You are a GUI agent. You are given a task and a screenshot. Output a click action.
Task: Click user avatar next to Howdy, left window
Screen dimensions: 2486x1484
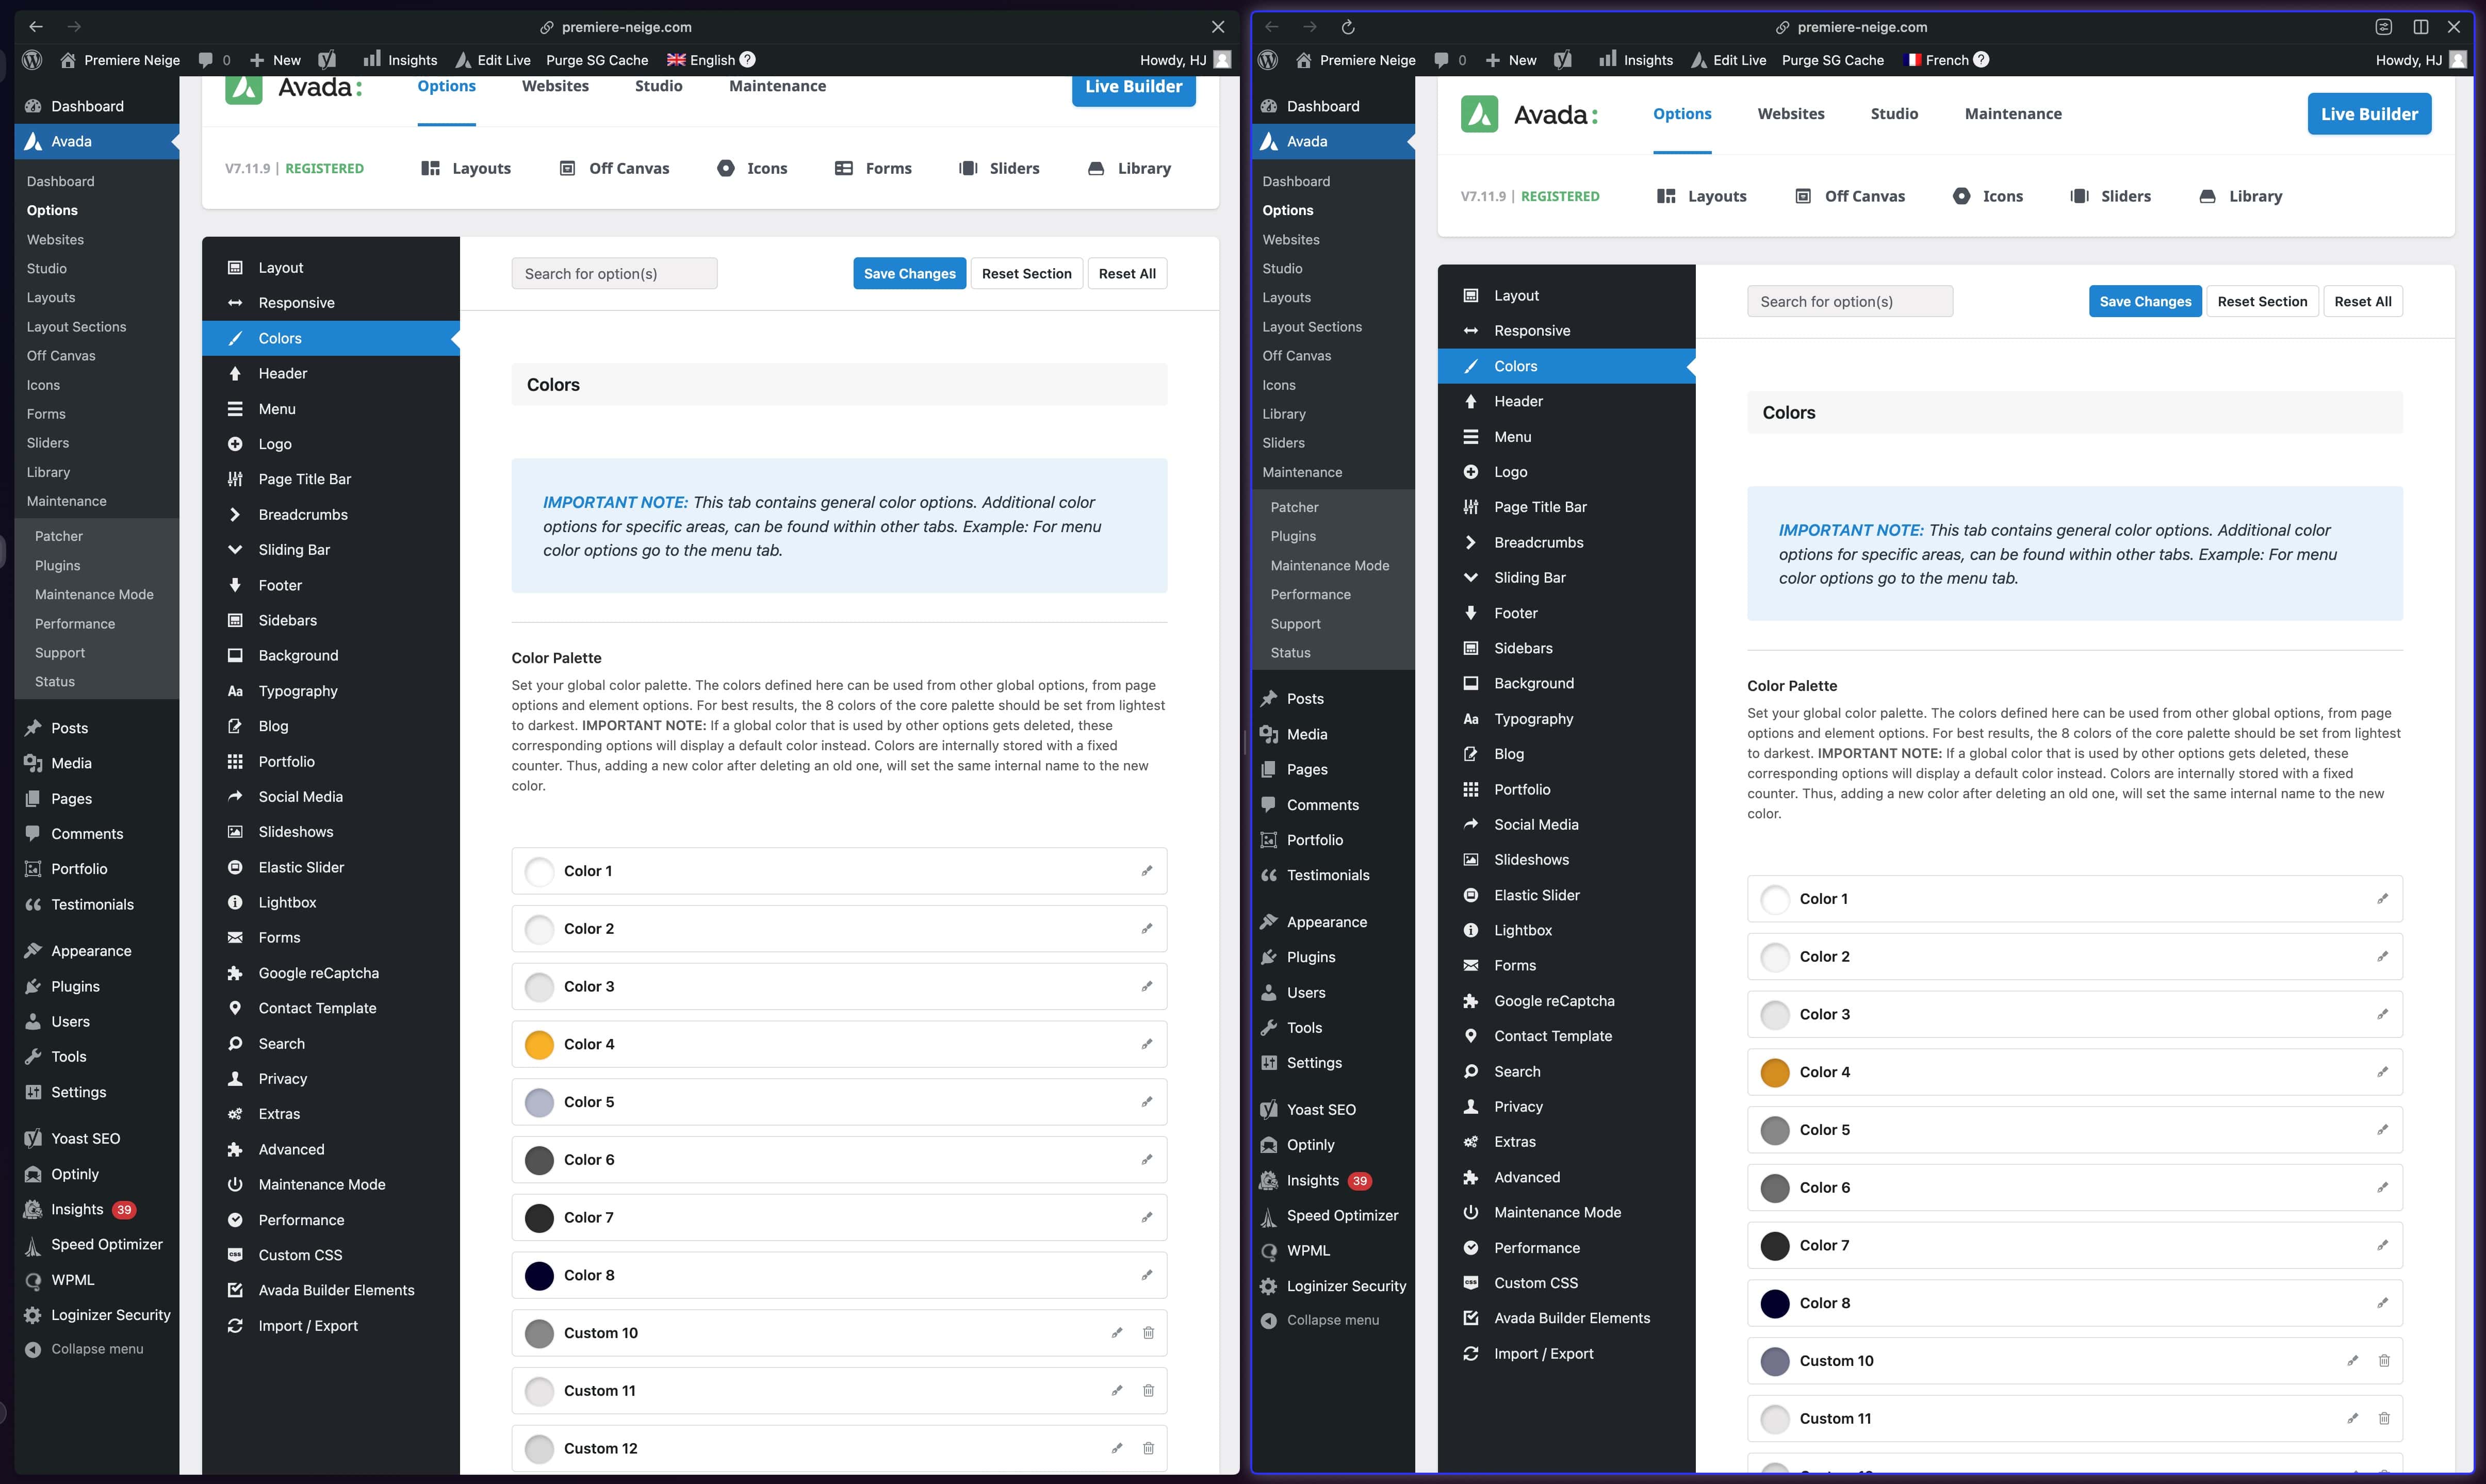1222,60
